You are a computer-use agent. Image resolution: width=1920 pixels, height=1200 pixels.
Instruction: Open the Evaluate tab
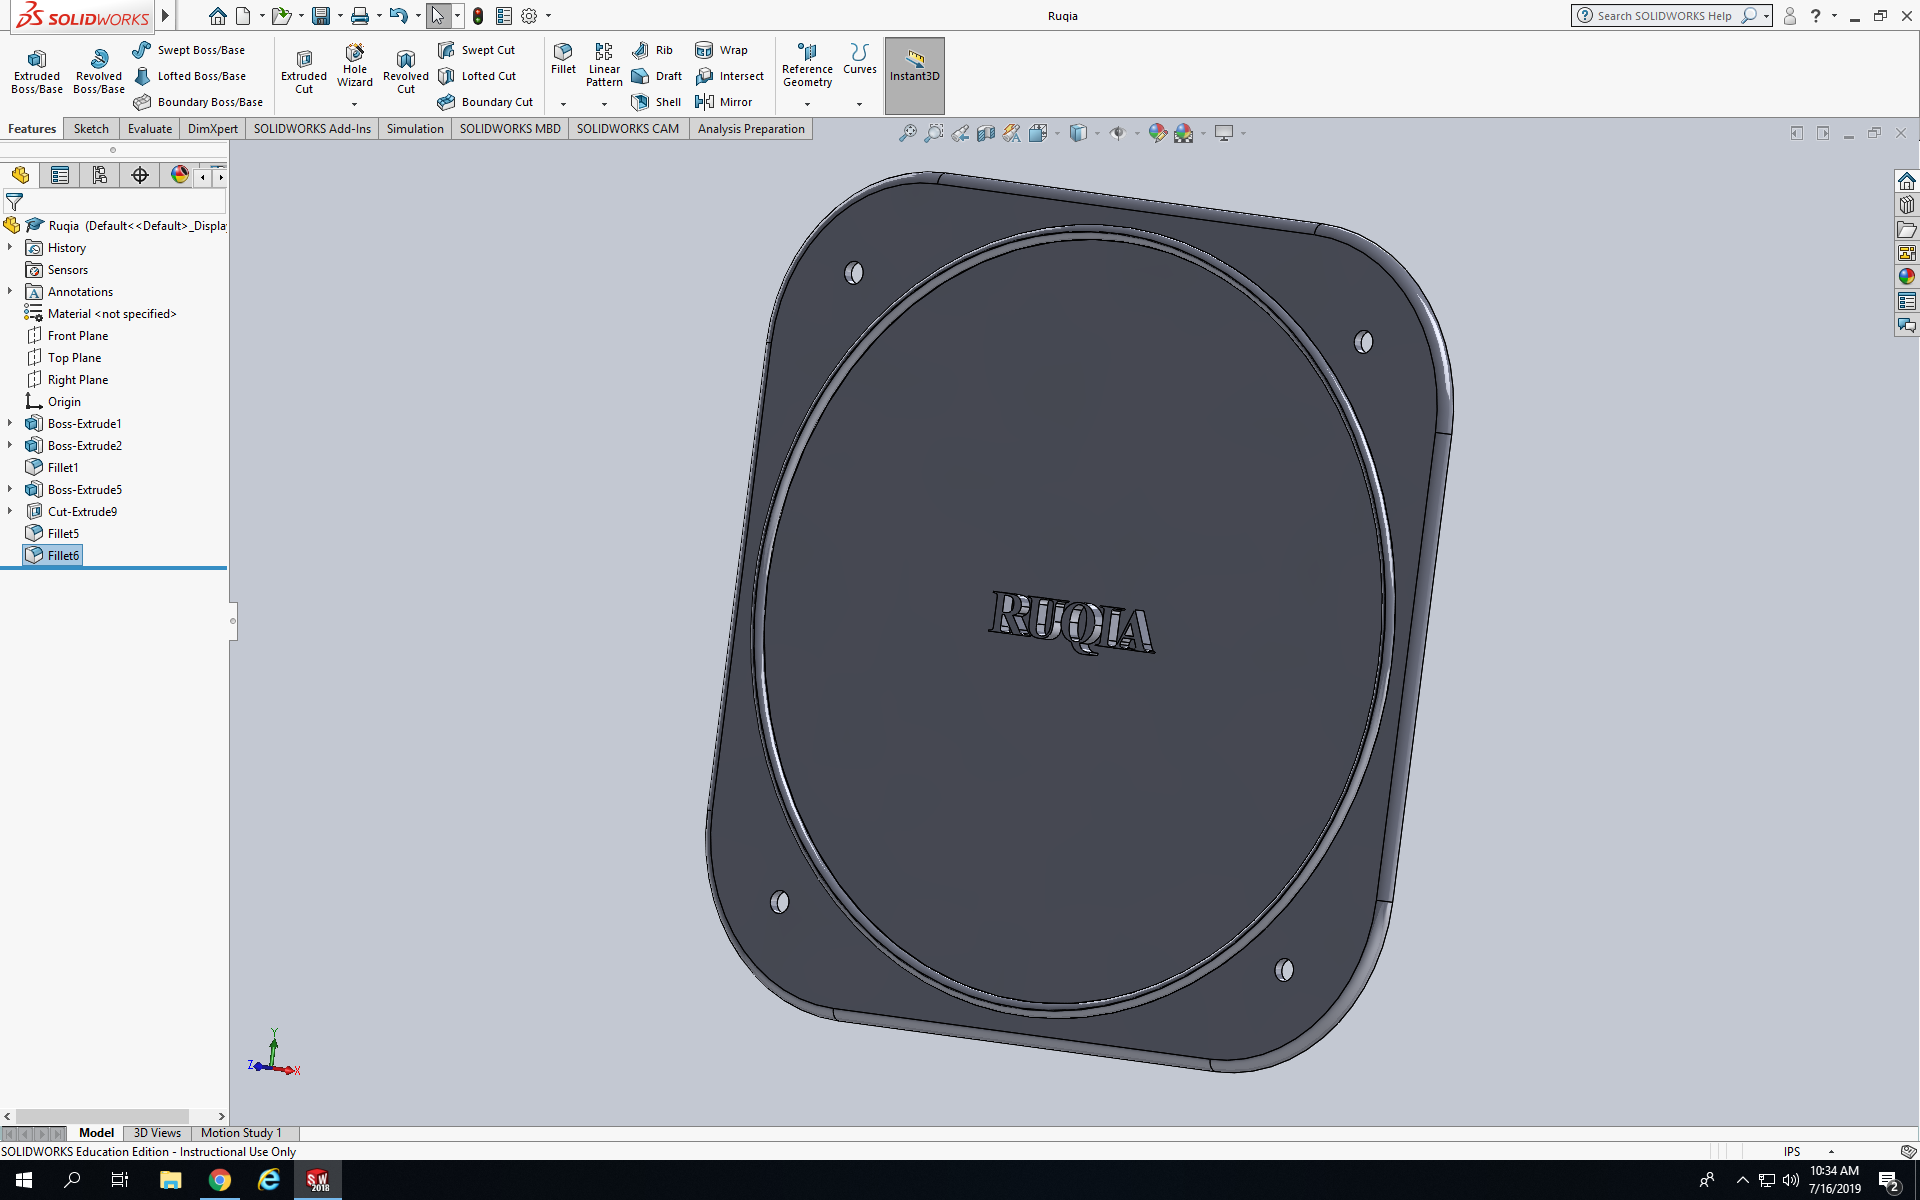[x=150, y=129]
